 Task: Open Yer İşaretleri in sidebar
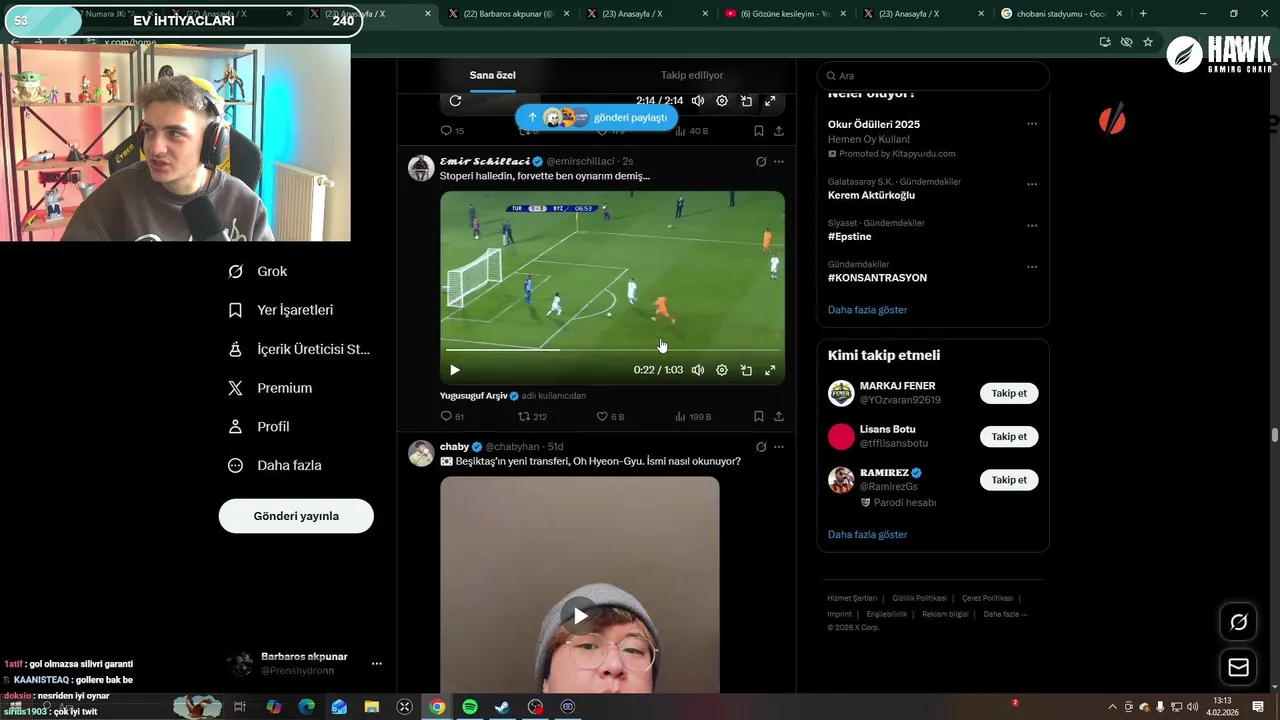pos(281,310)
